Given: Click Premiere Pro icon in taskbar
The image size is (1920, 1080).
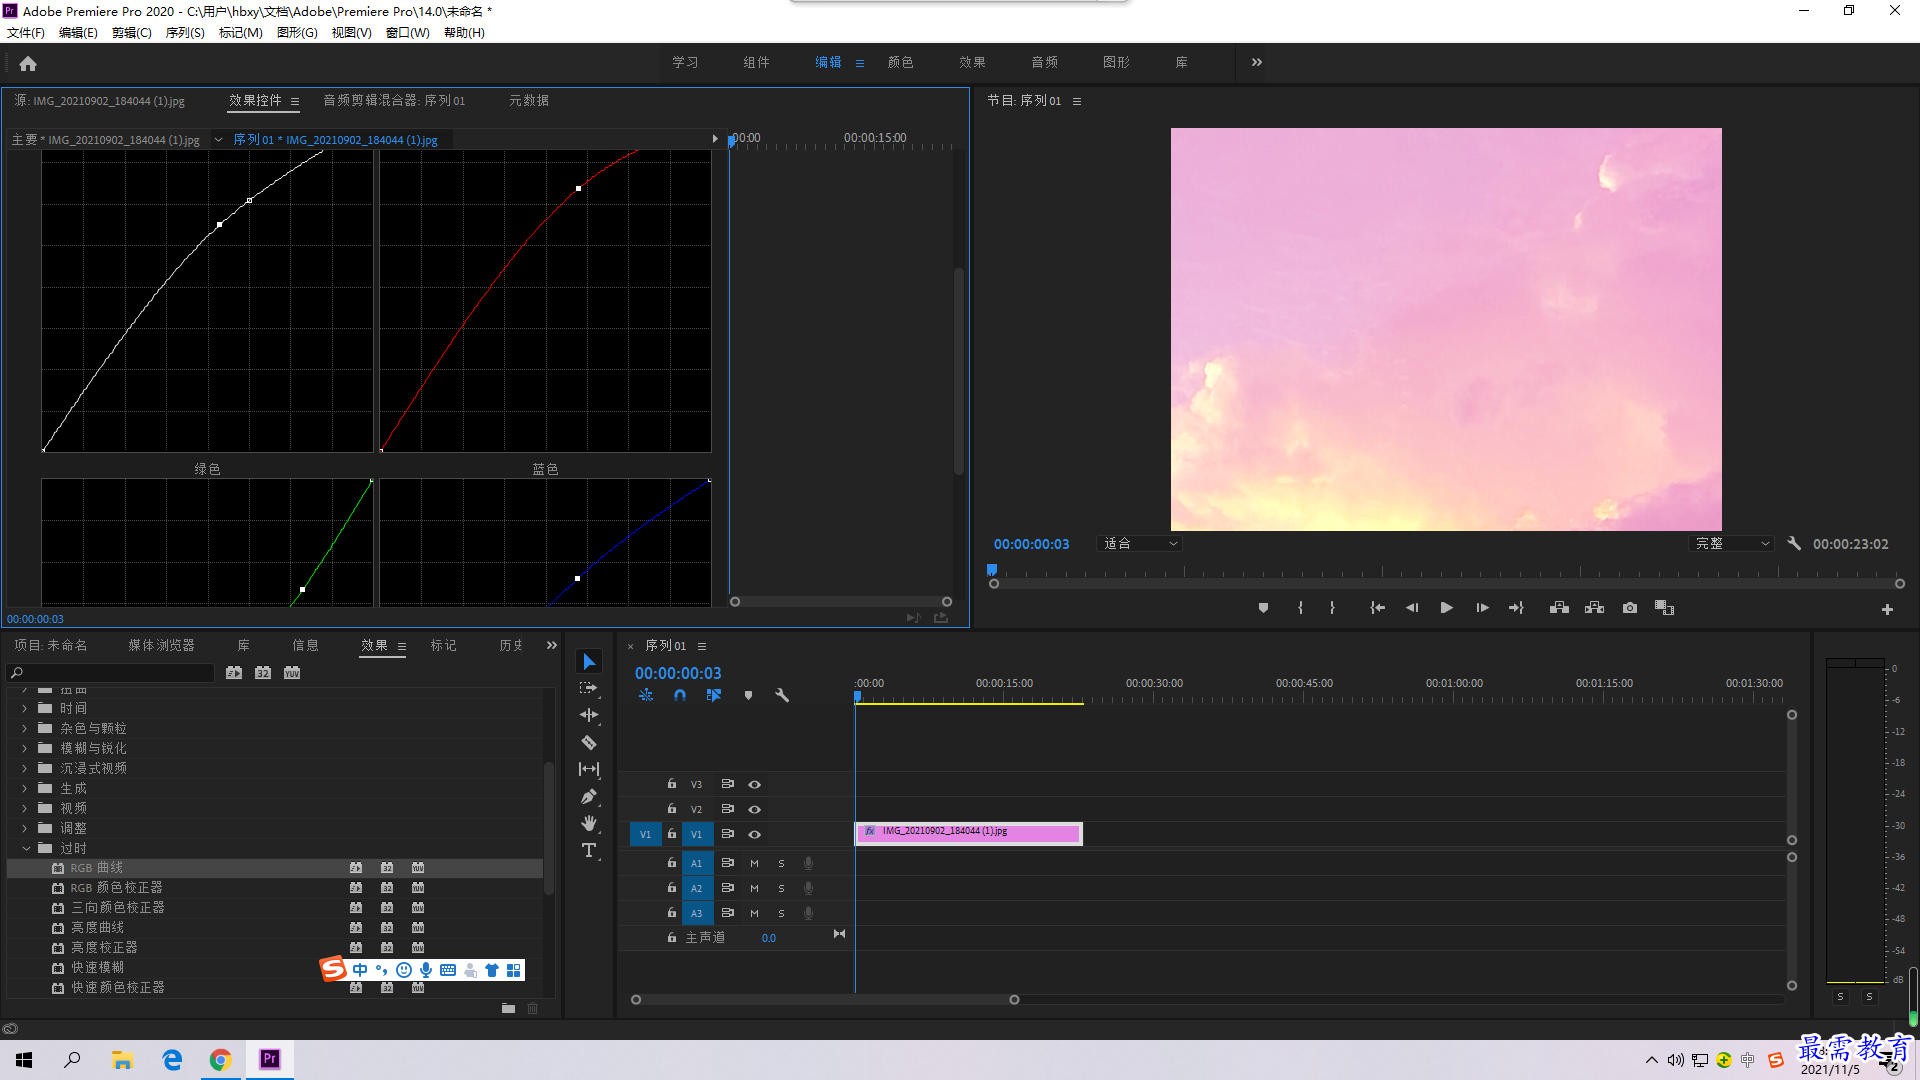Looking at the screenshot, I should click(270, 1059).
